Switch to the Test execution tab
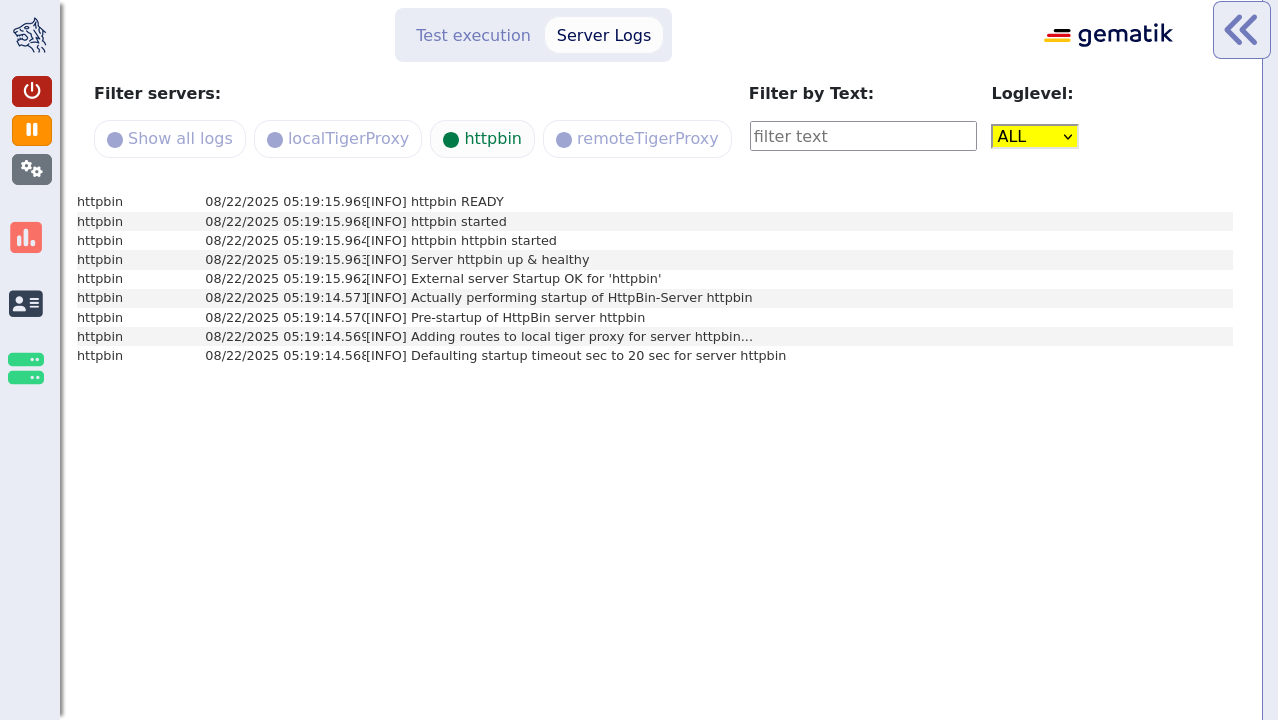The height and width of the screenshot is (720, 1280). coord(473,36)
